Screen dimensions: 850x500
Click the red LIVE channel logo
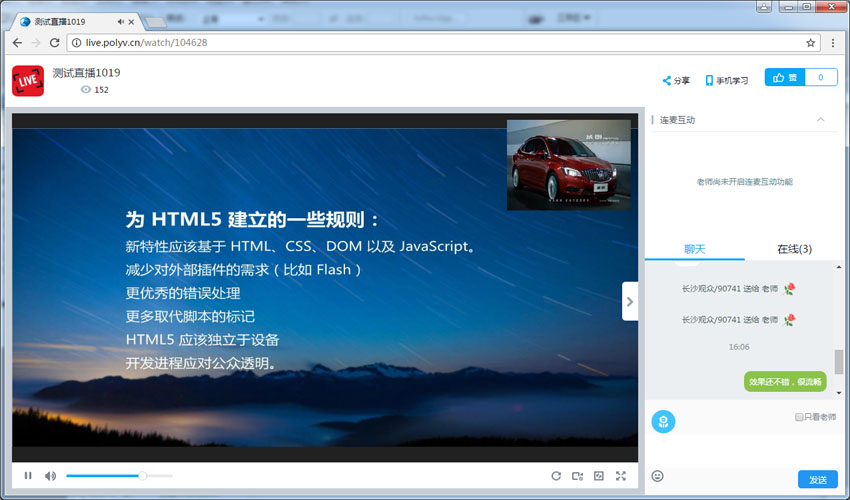coord(28,81)
